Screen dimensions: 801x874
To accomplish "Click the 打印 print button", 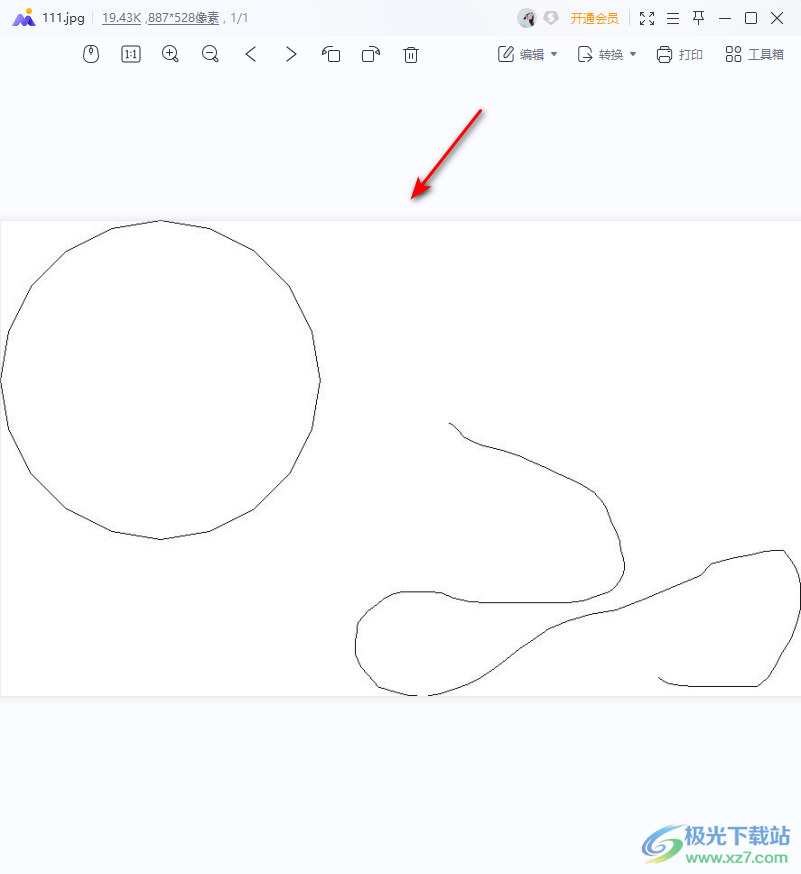I will click(680, 54).
